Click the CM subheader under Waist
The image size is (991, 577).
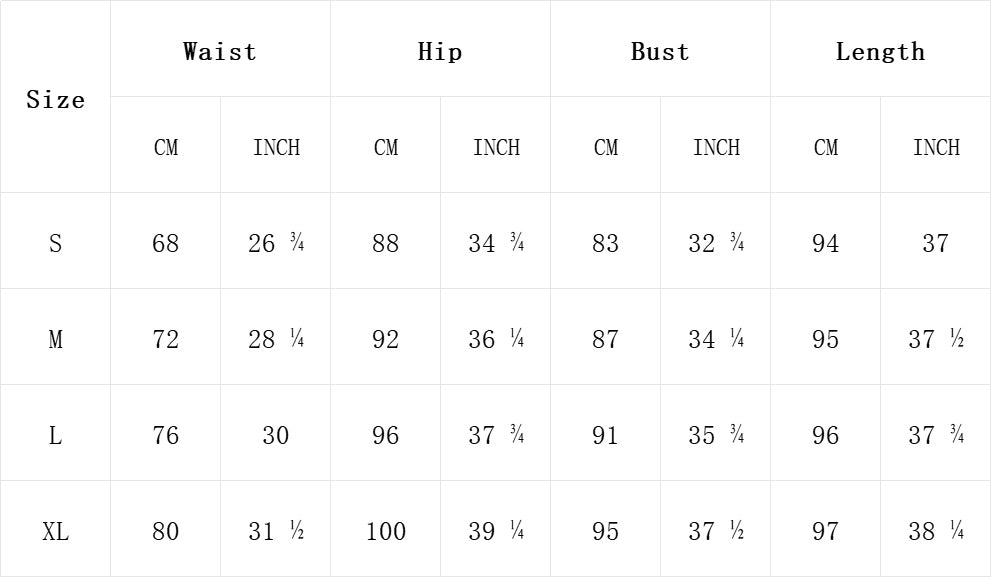point(166,148)
